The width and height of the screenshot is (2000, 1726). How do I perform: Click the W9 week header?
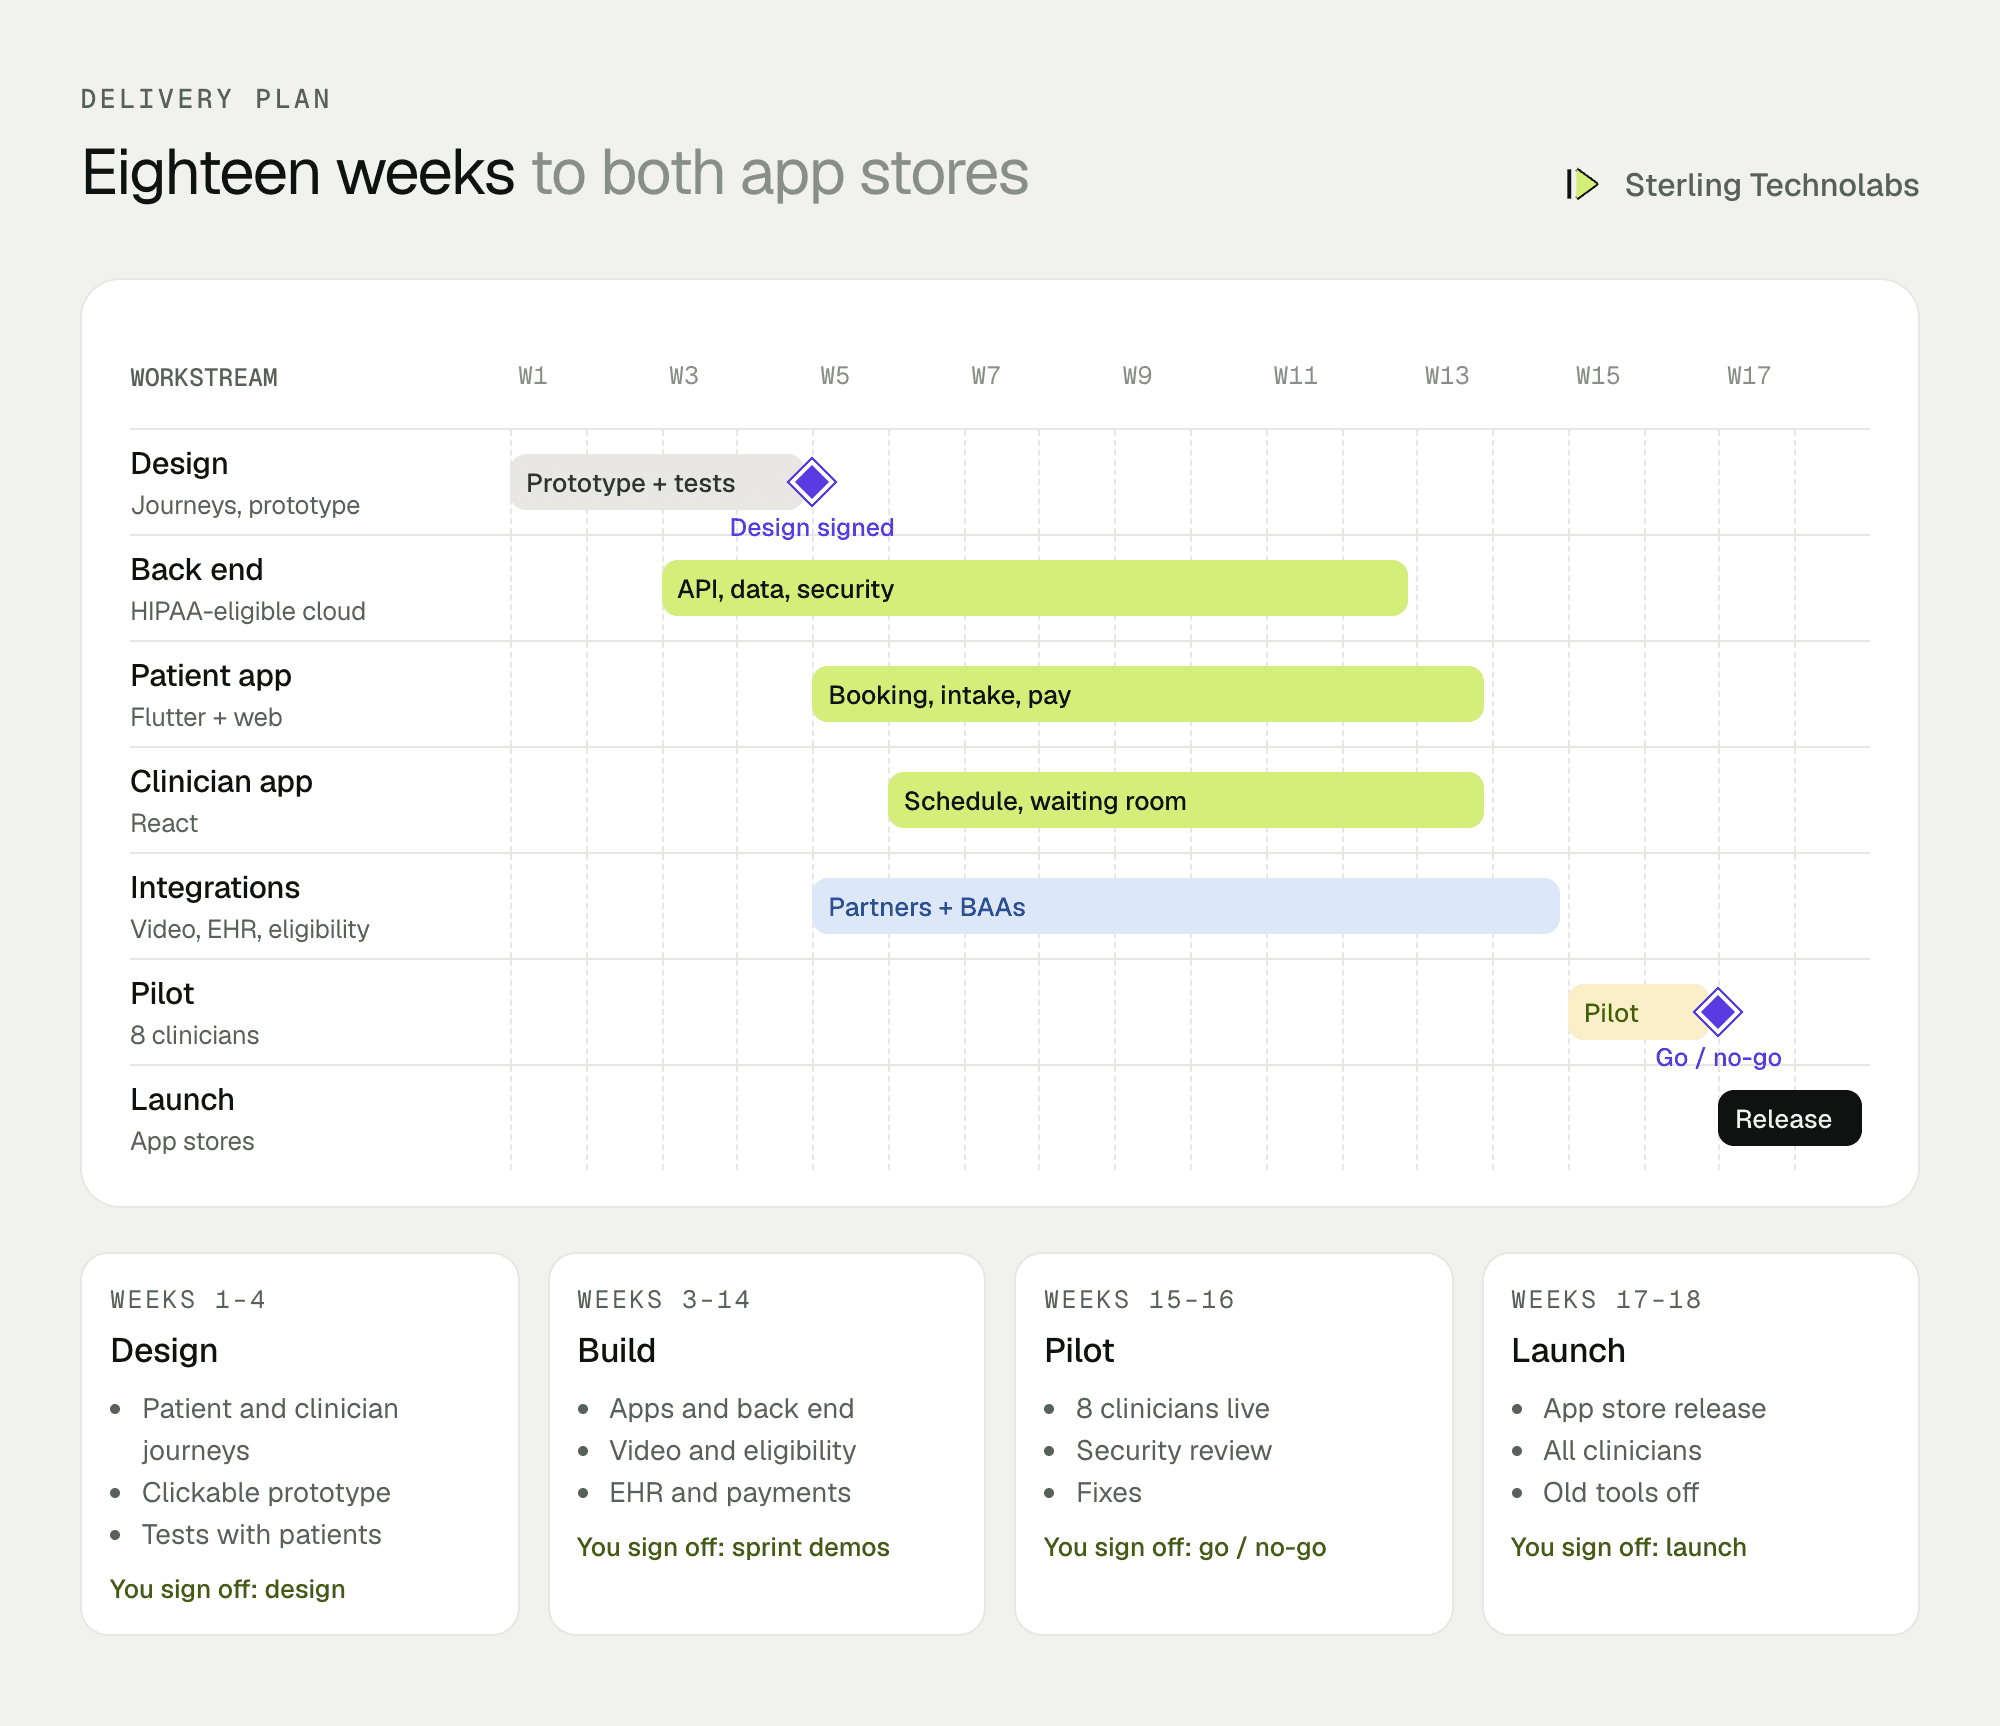(1137, 376)
